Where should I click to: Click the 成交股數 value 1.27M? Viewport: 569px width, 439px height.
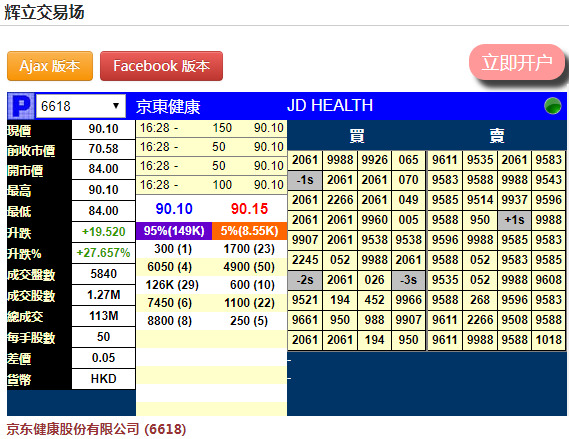pyautogui.click(x=103, y=295)
